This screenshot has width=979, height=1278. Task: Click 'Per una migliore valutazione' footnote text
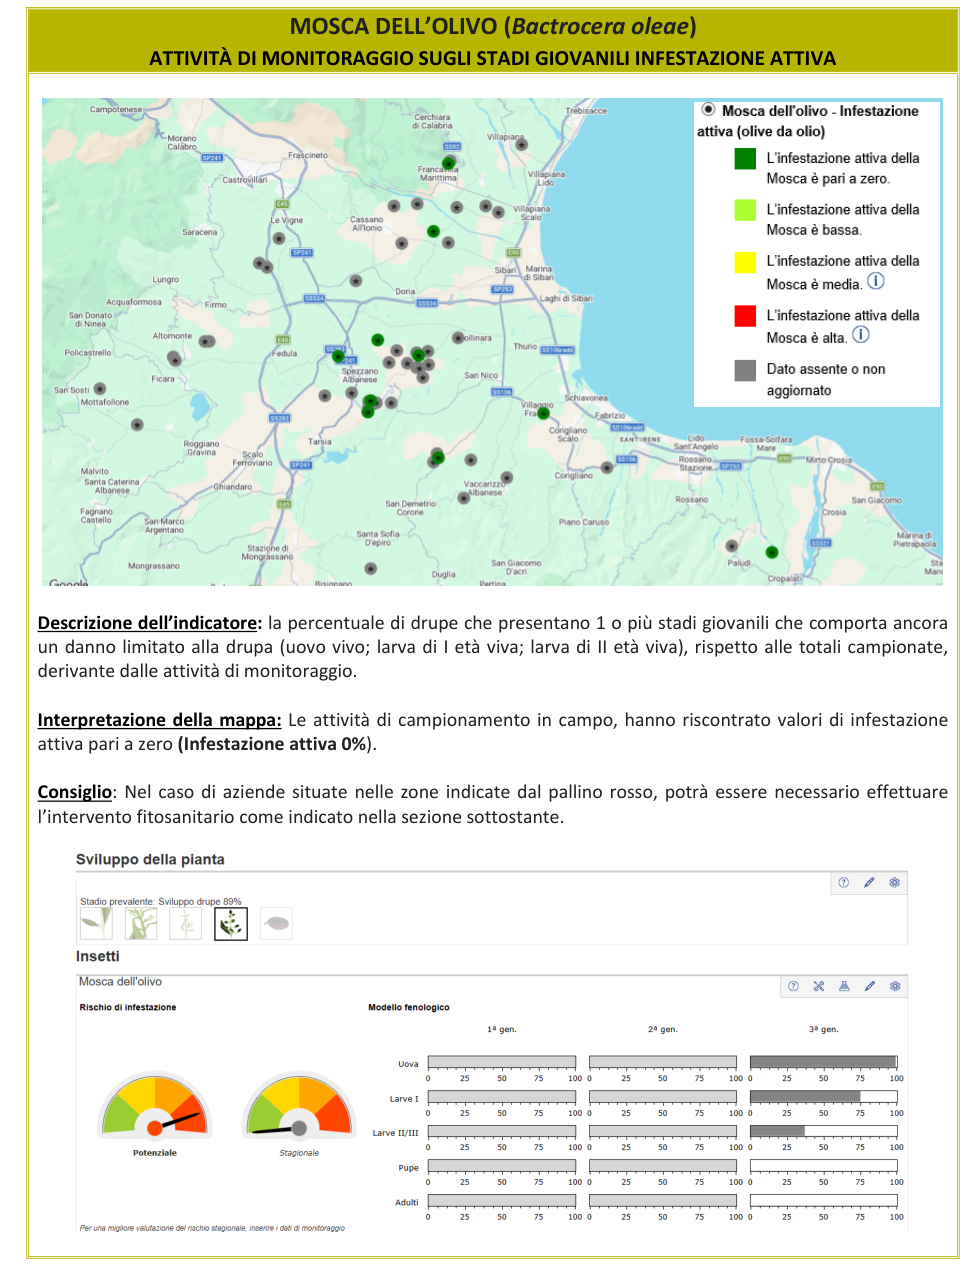point(212,1228)
